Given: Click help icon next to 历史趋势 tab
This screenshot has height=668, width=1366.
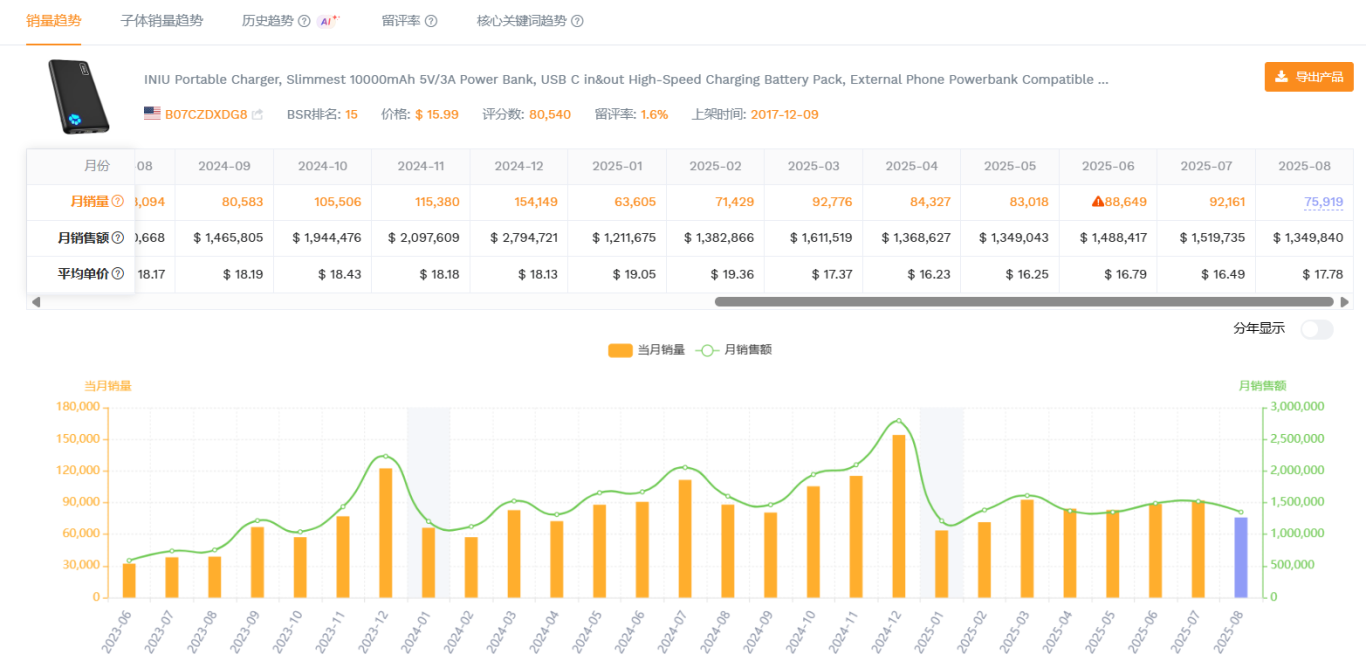Looking at the screenshot, I should [x=304, y=21].
